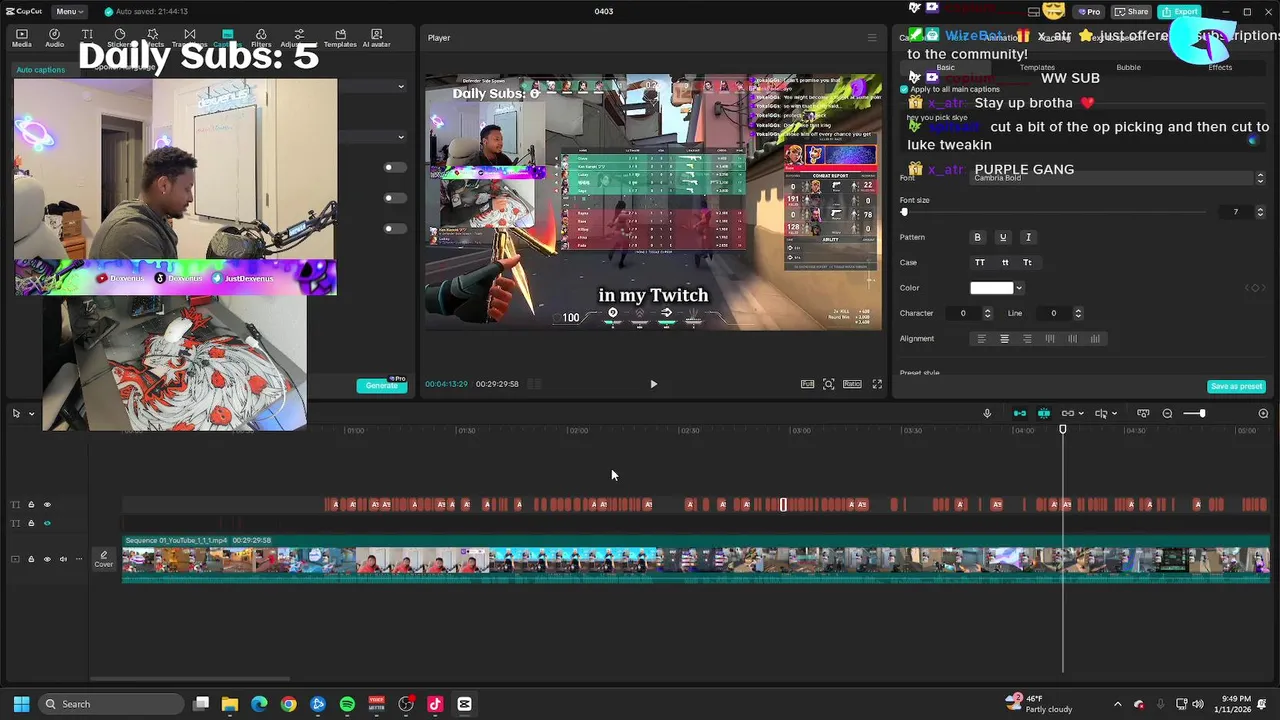This screenshot has width=1280, height=720.
Task: Adjust Line spacing stepper
Action: 1077,313
